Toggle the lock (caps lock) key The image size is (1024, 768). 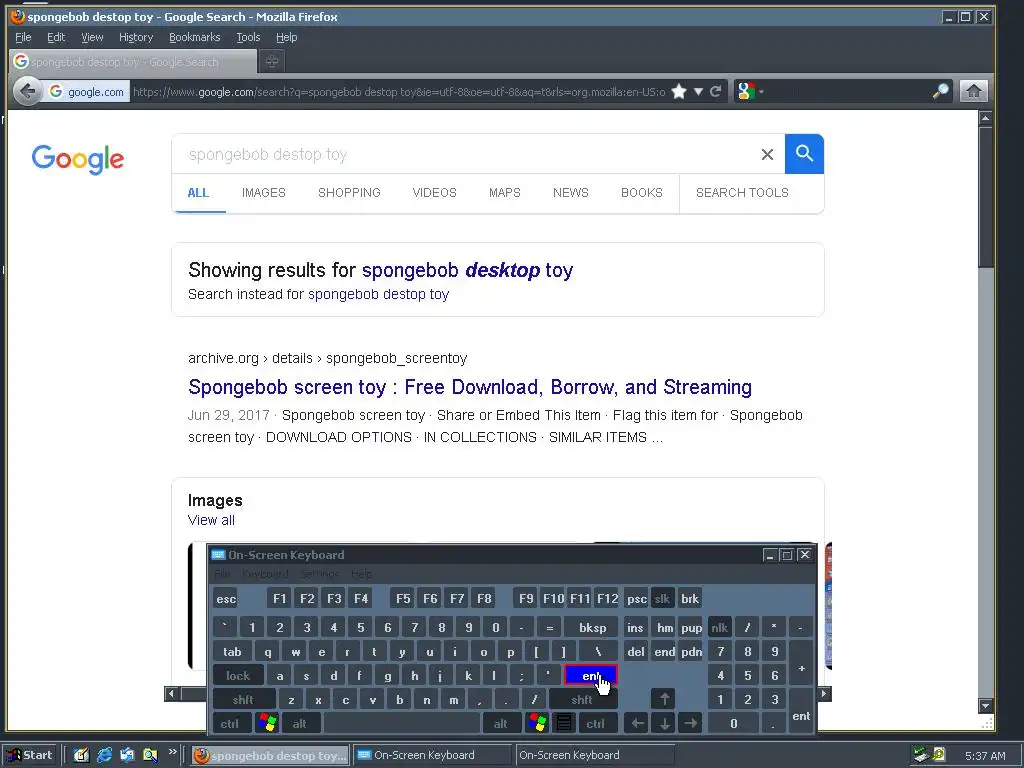tap(238, 676)
